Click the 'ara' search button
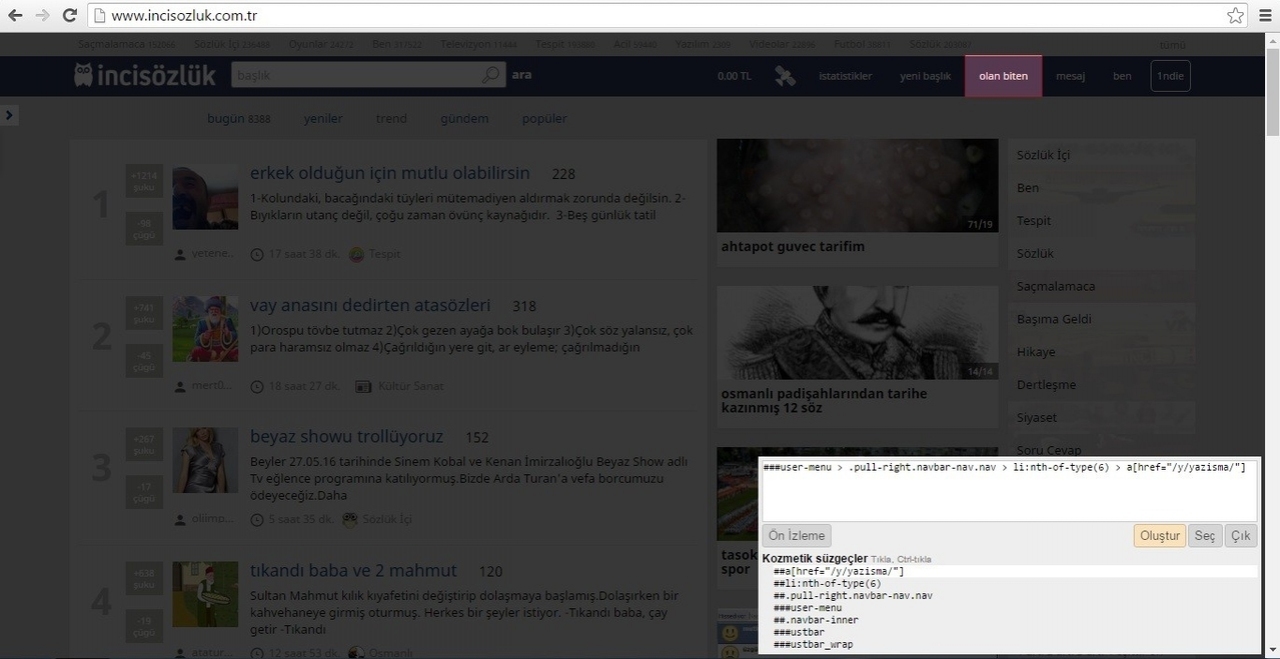 coord(521,75)
